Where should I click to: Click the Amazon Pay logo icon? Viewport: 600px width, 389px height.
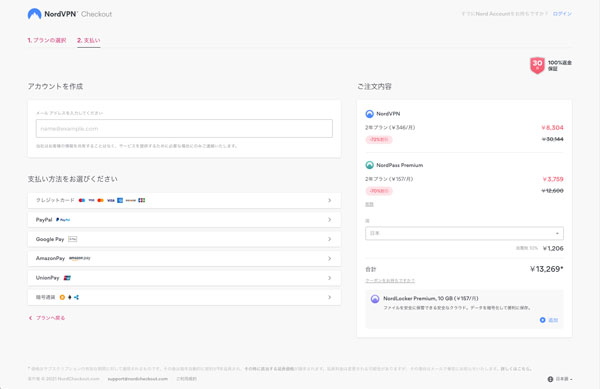(80, 259)
